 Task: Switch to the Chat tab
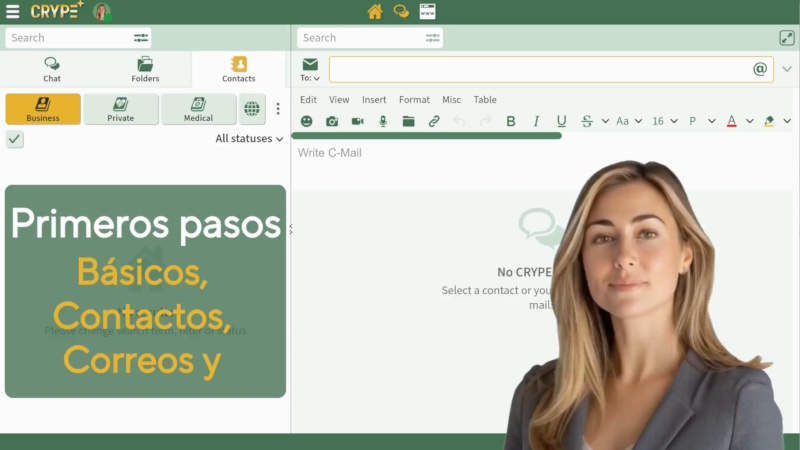click(x=52, y=69)
